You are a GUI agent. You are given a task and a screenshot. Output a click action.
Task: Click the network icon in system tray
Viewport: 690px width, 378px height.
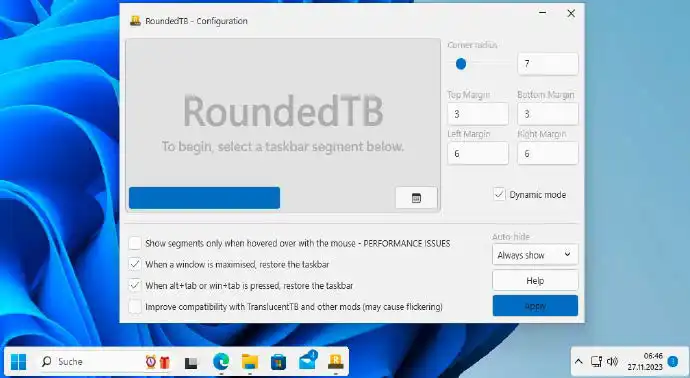(x=596, y=362)
